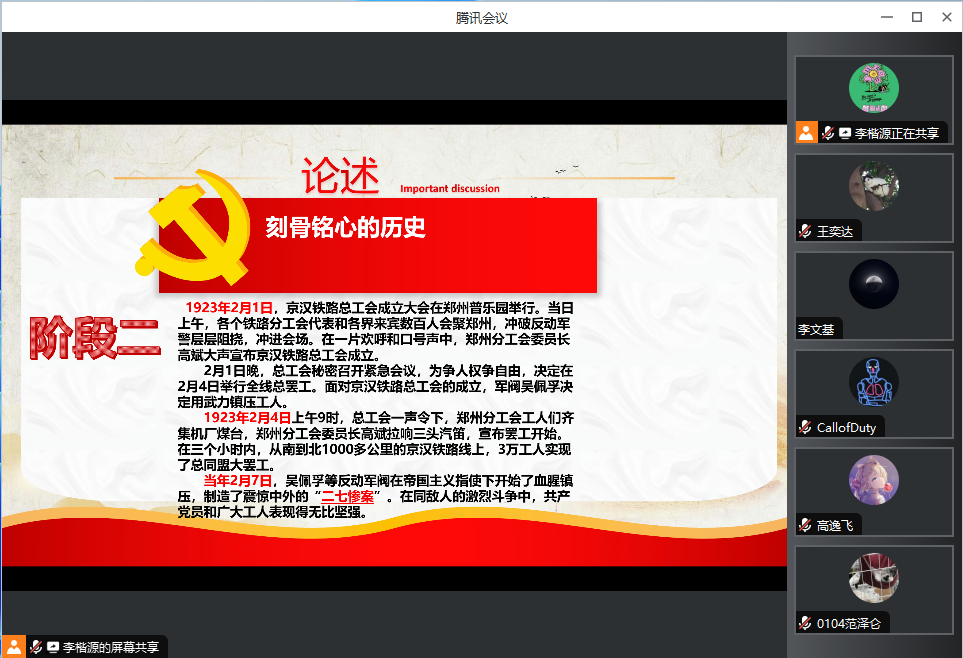Click the screen-share icon beside 李楷源正在共享
This screenshot has height=658, width=963.
(845, 133)
